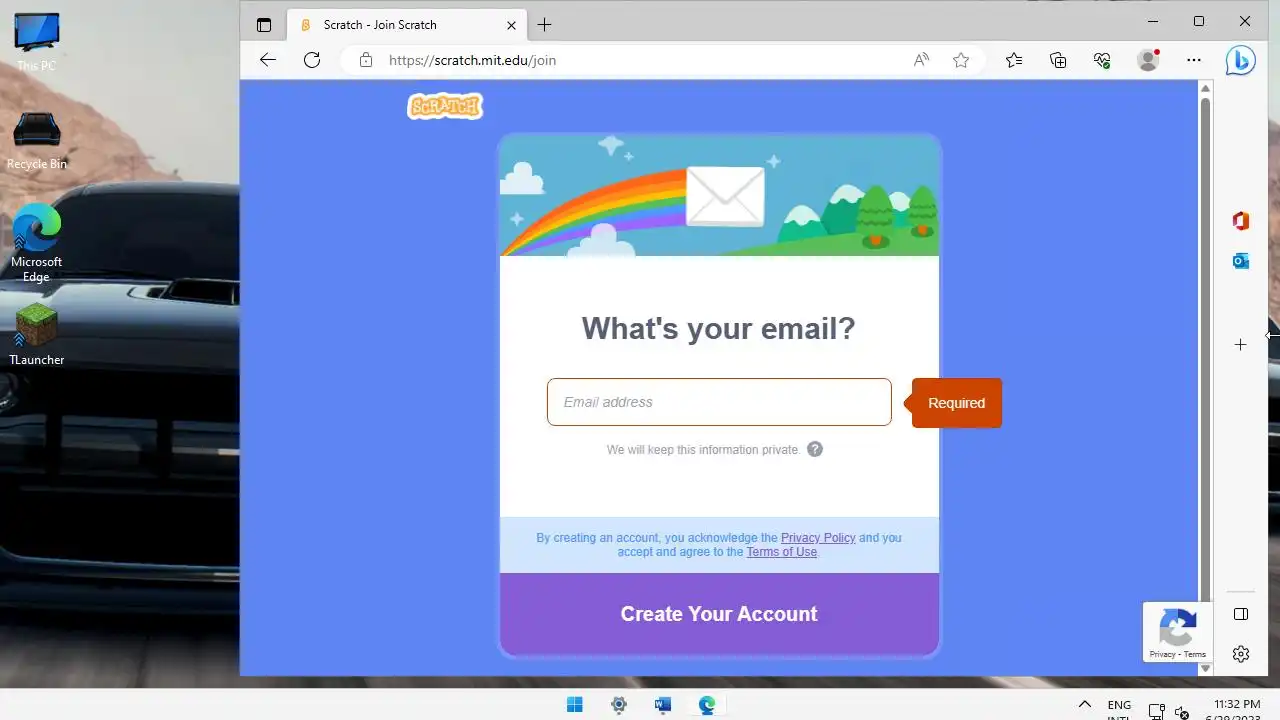Click the reCAPTCHA Privacy link
Viewport: 1280px width, 720px height.
(1162, 655)
